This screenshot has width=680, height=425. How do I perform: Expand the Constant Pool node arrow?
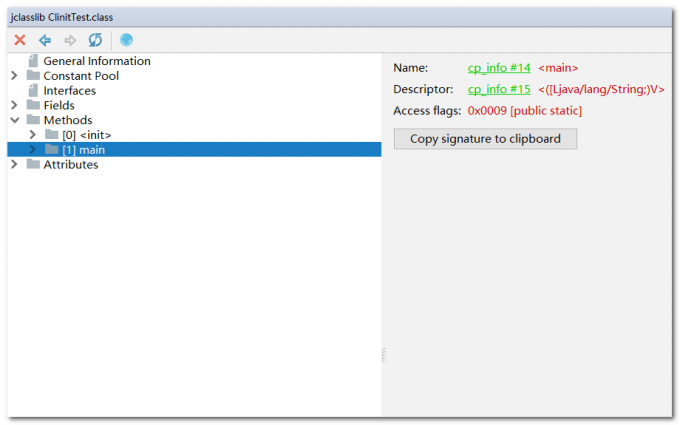tap(14, 76)
